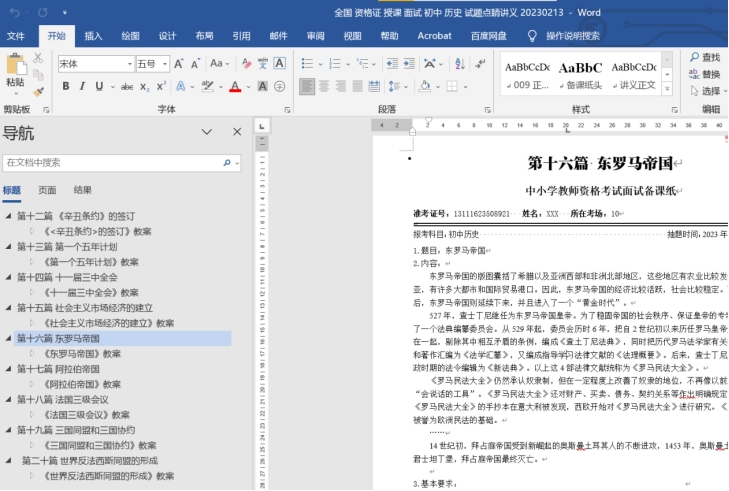Toggle strikethrough text formatting

127,87
